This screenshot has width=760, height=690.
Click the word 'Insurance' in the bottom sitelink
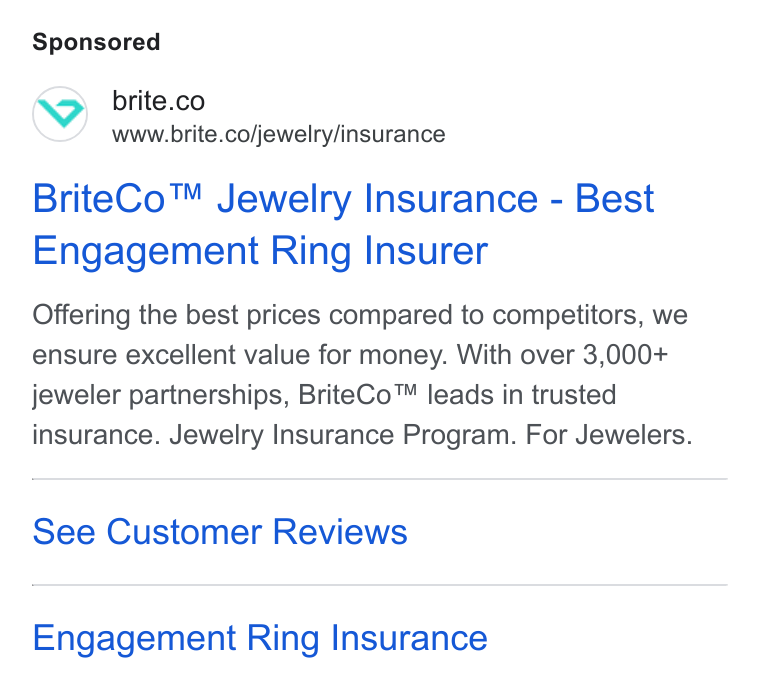coord(409,638)
